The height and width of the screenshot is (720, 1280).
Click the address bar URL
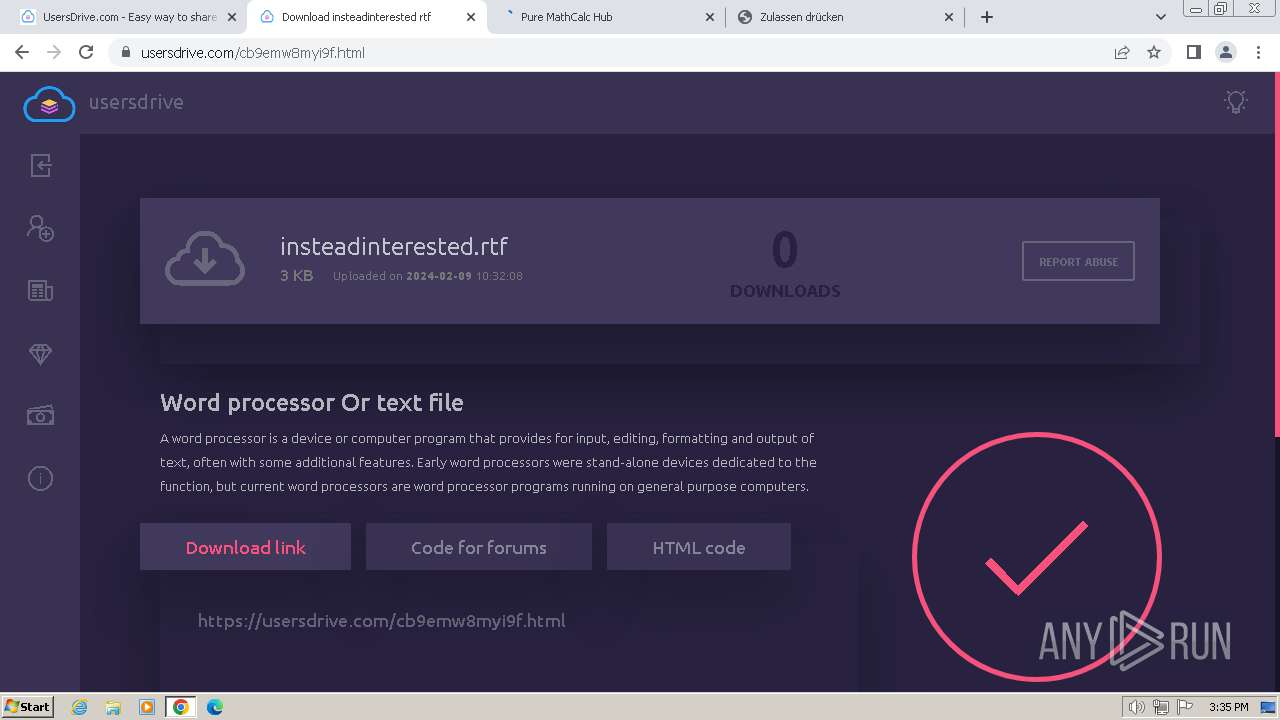[x=251, y=53]
